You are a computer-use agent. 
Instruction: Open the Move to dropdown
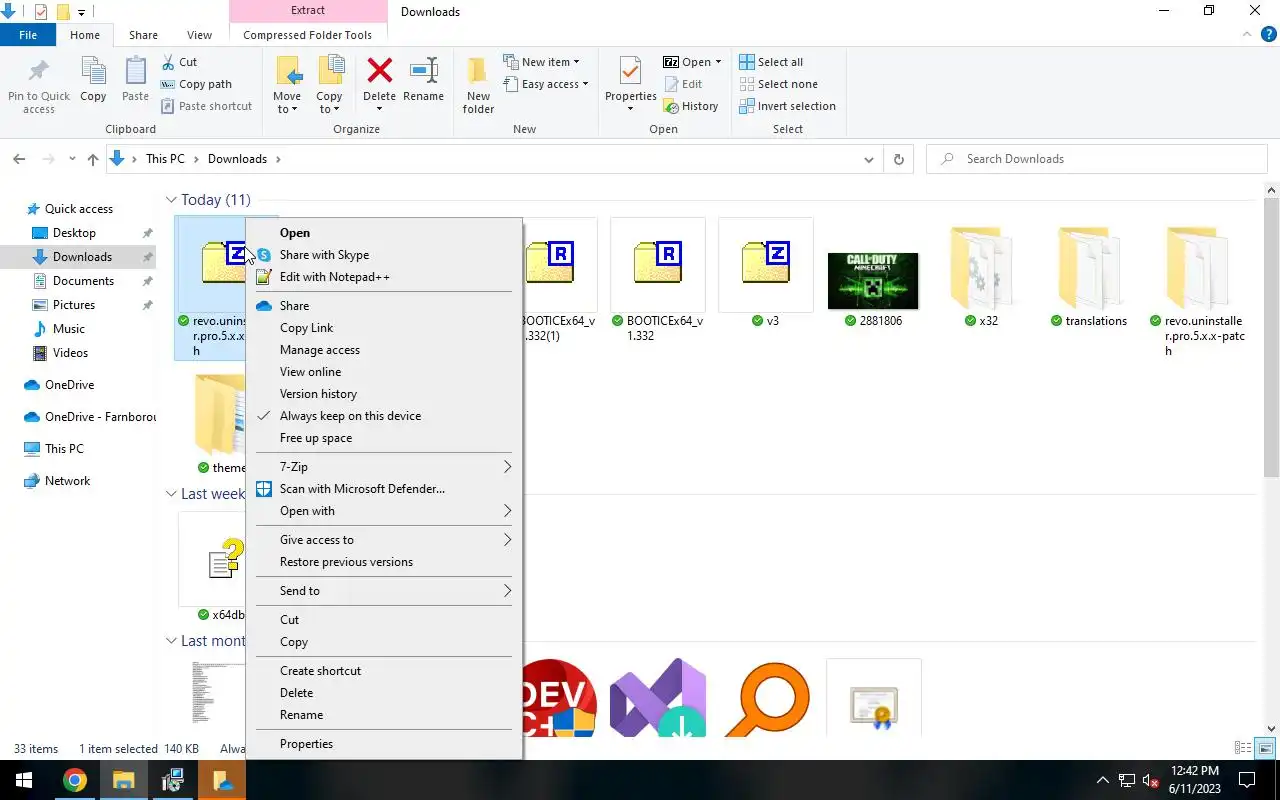[x=287, y=103]
